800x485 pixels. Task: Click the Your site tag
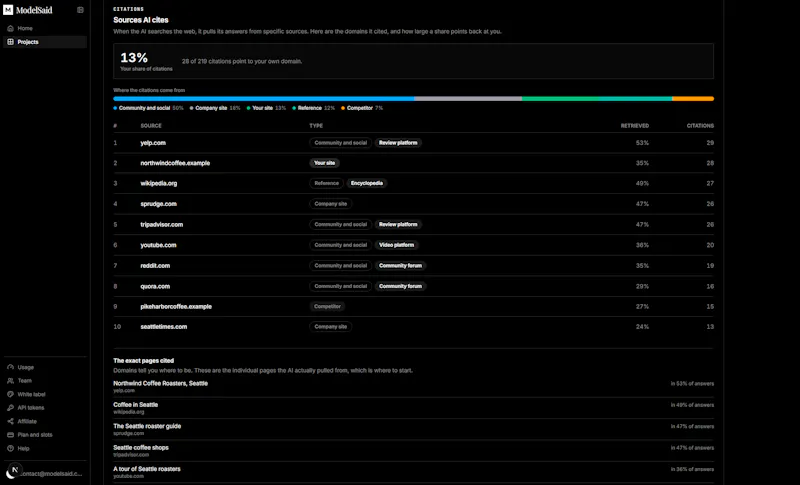tap(324, 163)
